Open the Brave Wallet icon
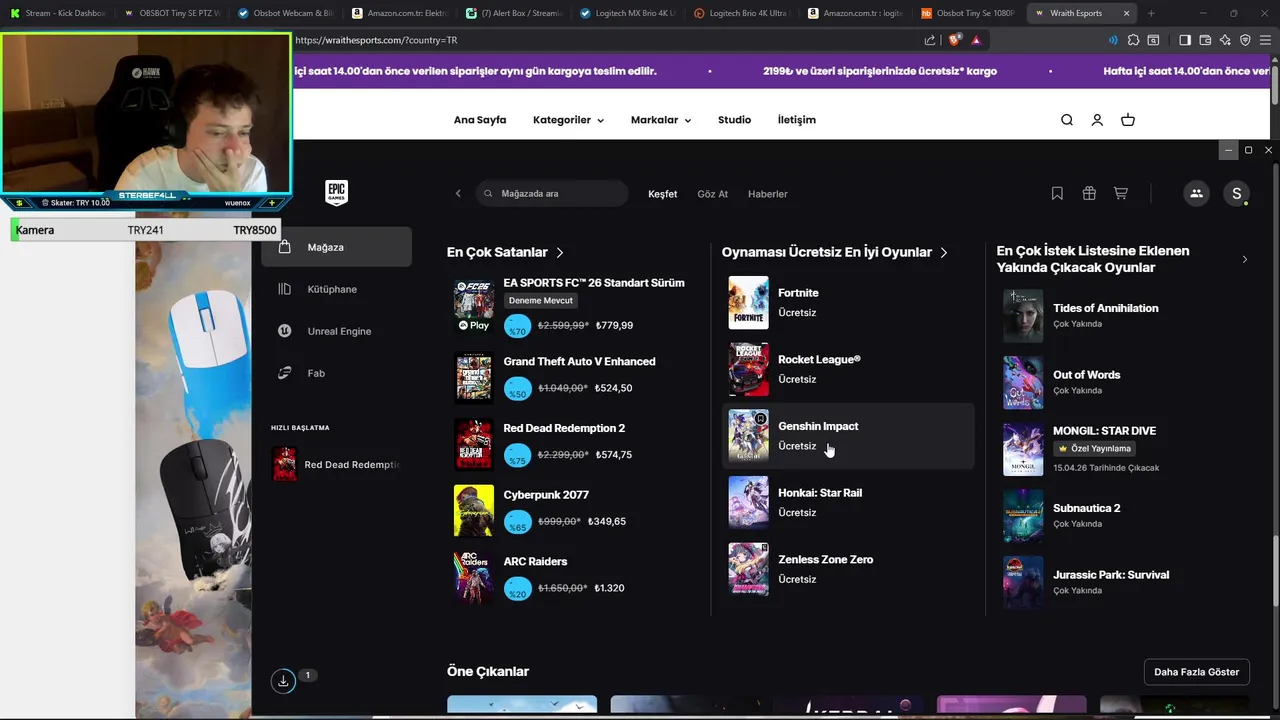The height and width of the screenshot is (720, 1280). click(1205, 40)
